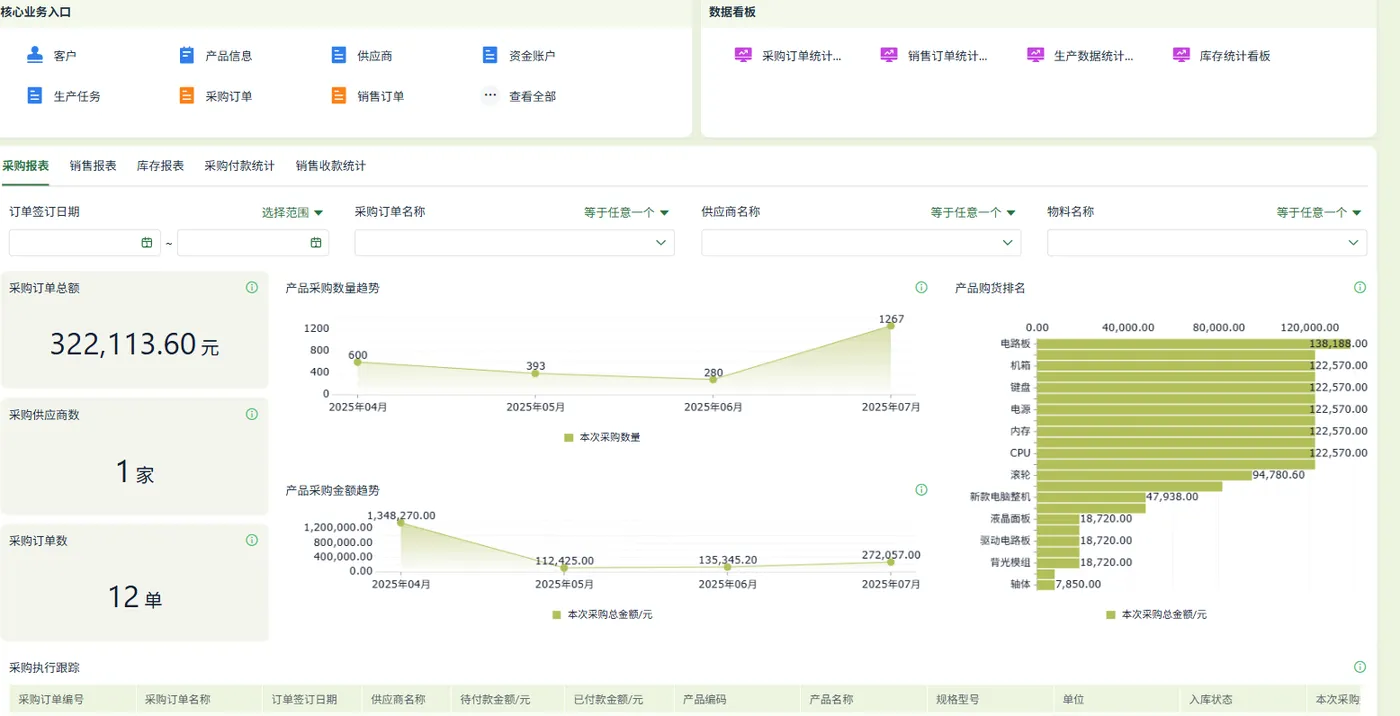Viewport: 1400px width, 716px height.
Task: Open the 选择范围 date range dropdown
Action: tap(293, 212)
